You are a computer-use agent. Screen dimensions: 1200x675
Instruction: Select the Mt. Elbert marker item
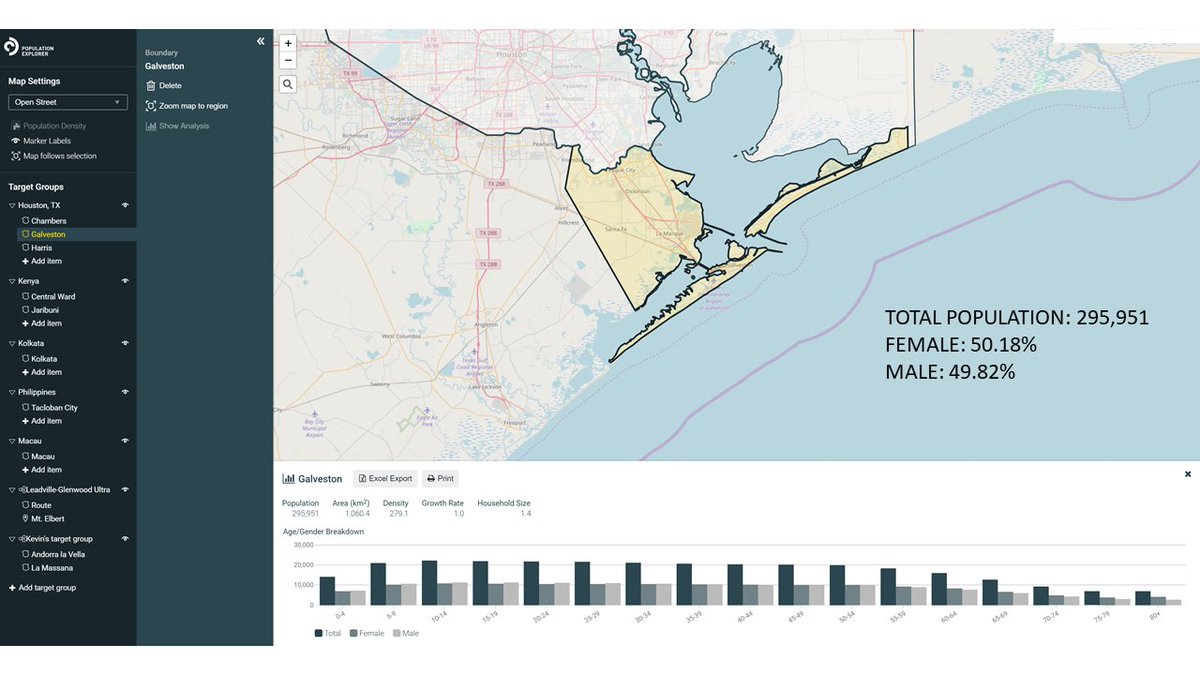click(43, 519)
